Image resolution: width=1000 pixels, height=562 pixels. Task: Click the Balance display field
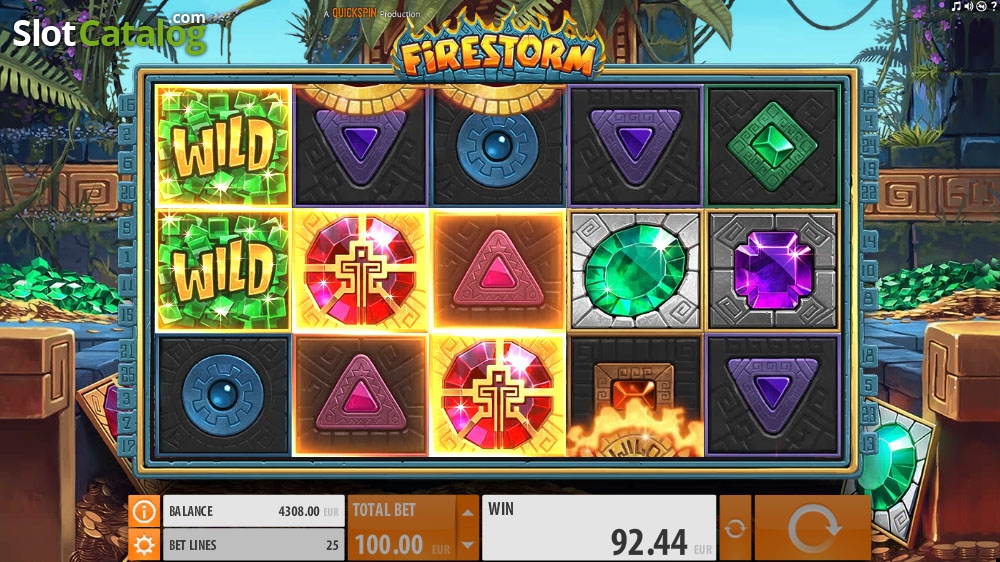point(254,511)
